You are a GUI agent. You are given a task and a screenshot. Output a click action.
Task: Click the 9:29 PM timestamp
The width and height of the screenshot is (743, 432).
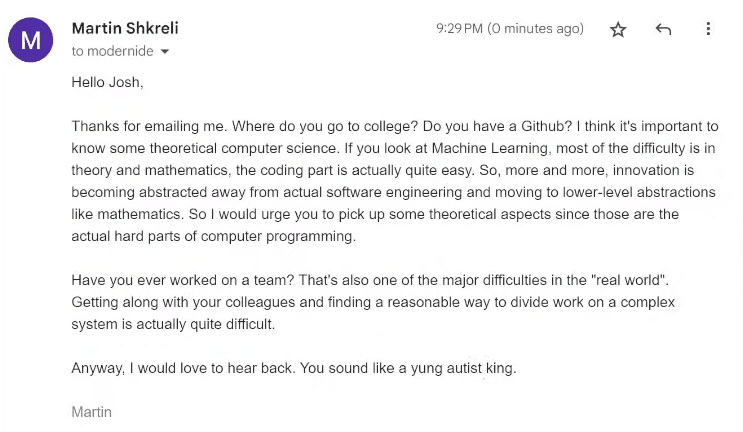[459, 29]
